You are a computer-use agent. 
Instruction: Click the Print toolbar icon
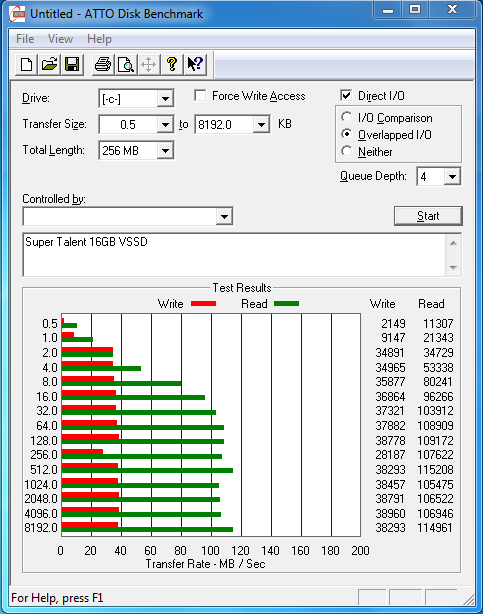(103, 64)
